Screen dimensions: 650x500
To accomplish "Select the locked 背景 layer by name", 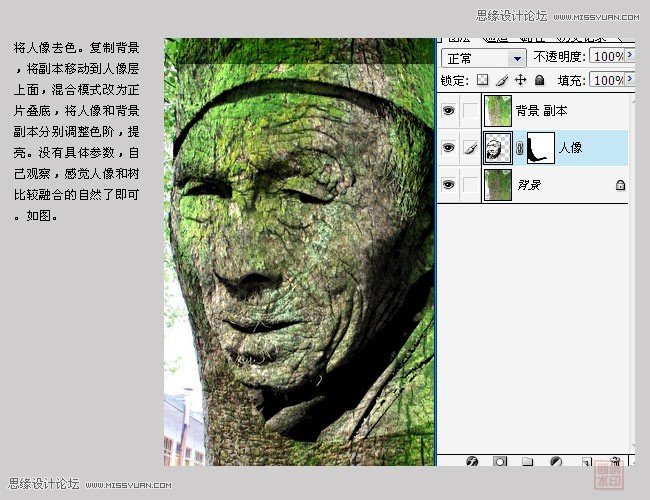I will pyautogui.click(x=530, y=185).
